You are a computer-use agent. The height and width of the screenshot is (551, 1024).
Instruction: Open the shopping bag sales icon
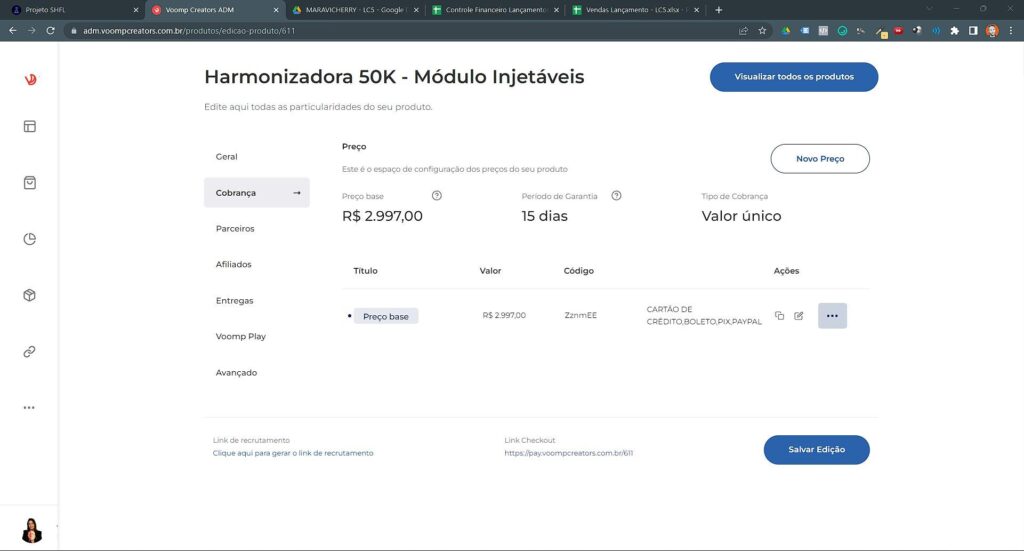(29, 183)
